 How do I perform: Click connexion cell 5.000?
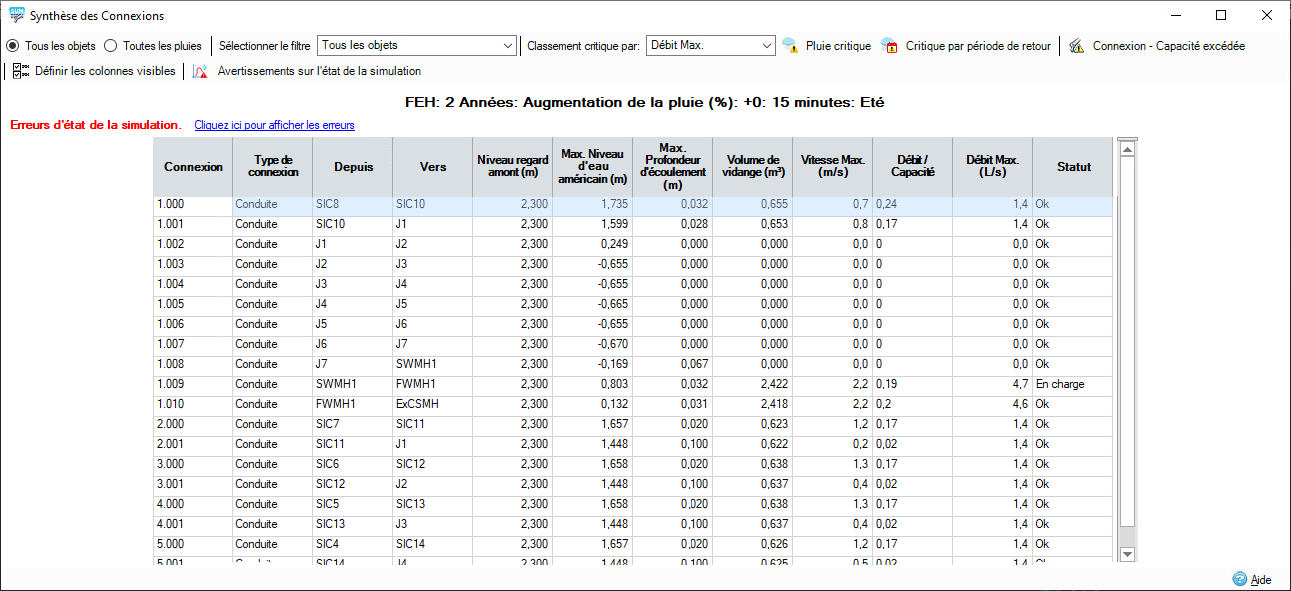click(x=193, y=544)
